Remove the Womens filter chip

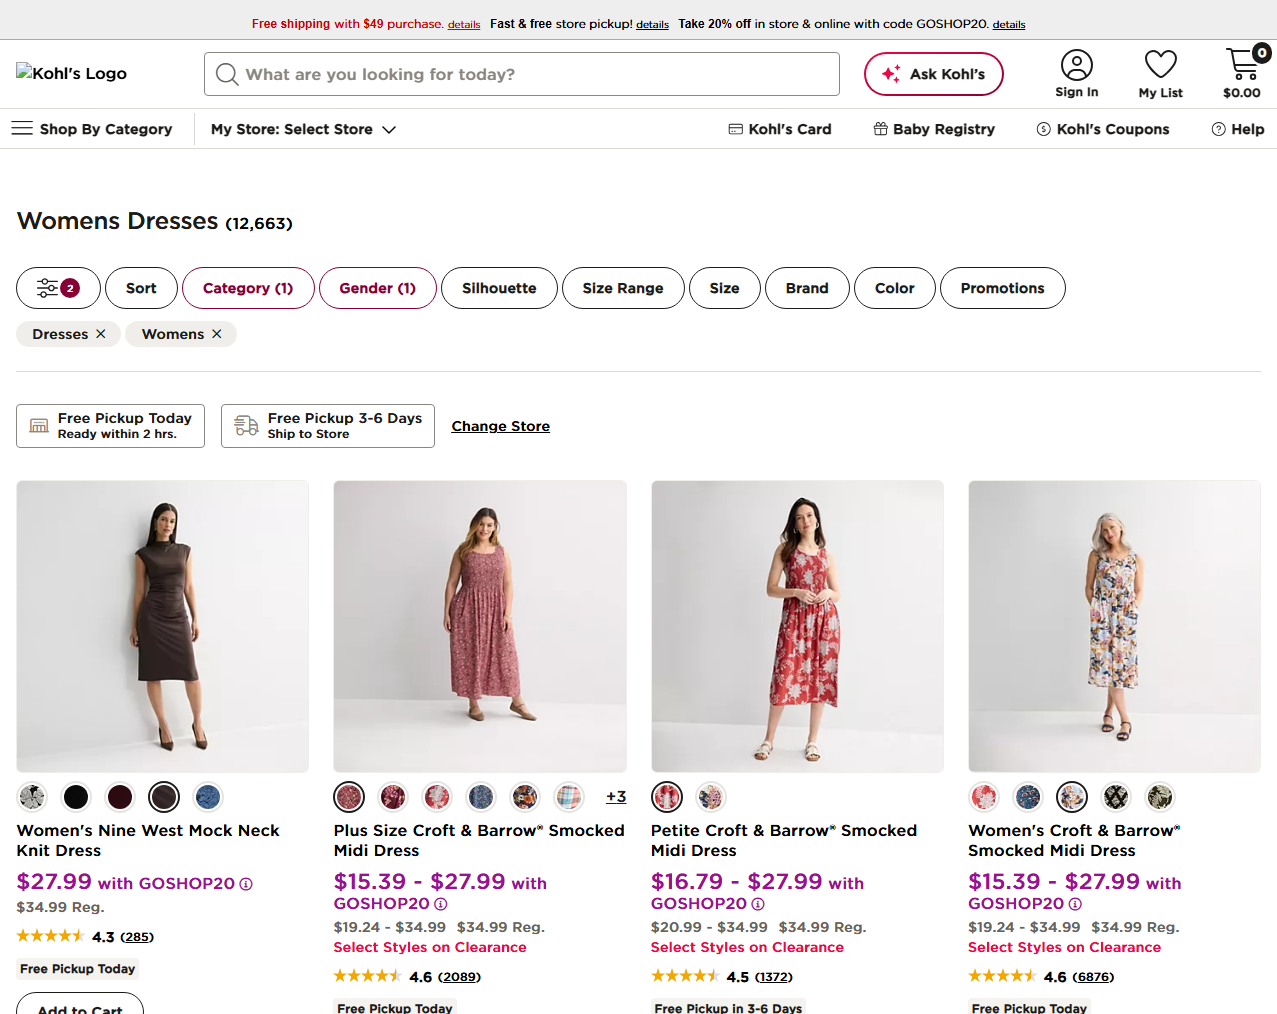(x=217, y=334)
